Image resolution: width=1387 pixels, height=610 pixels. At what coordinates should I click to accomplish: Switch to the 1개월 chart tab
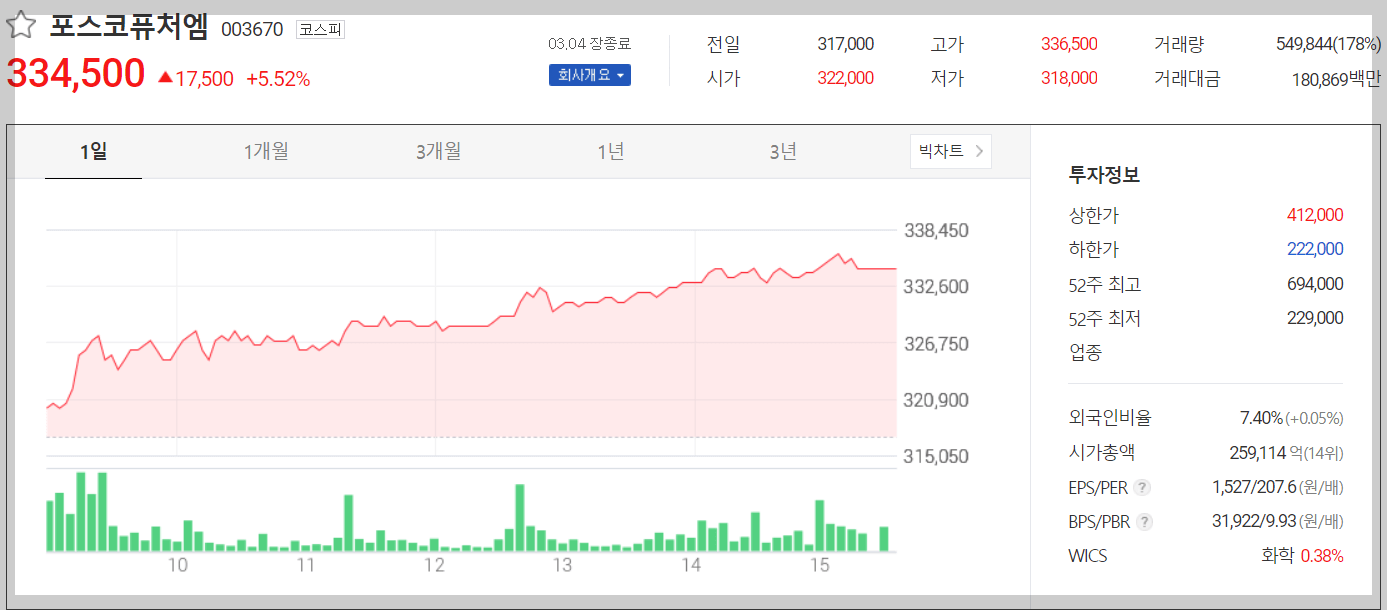coord(266,151)
